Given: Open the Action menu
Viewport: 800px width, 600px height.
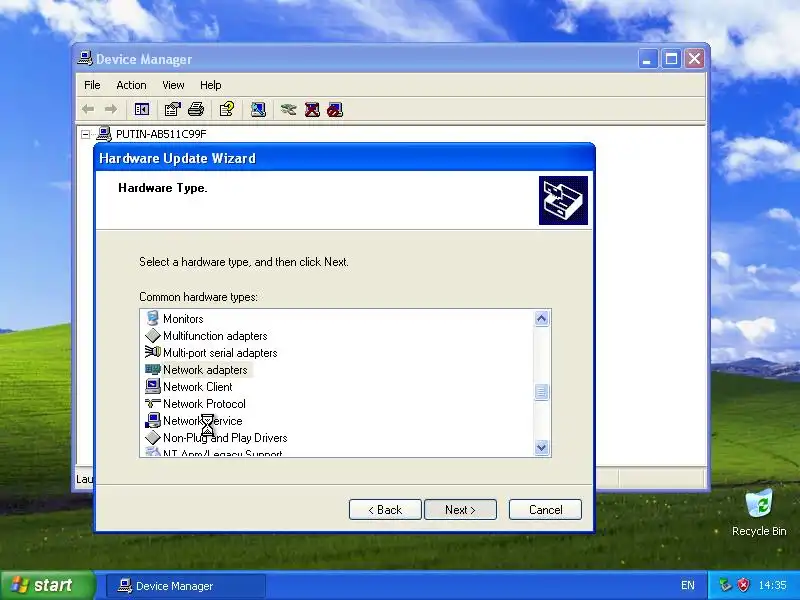Looking at the screenshot, I should (x=131, y=85).
